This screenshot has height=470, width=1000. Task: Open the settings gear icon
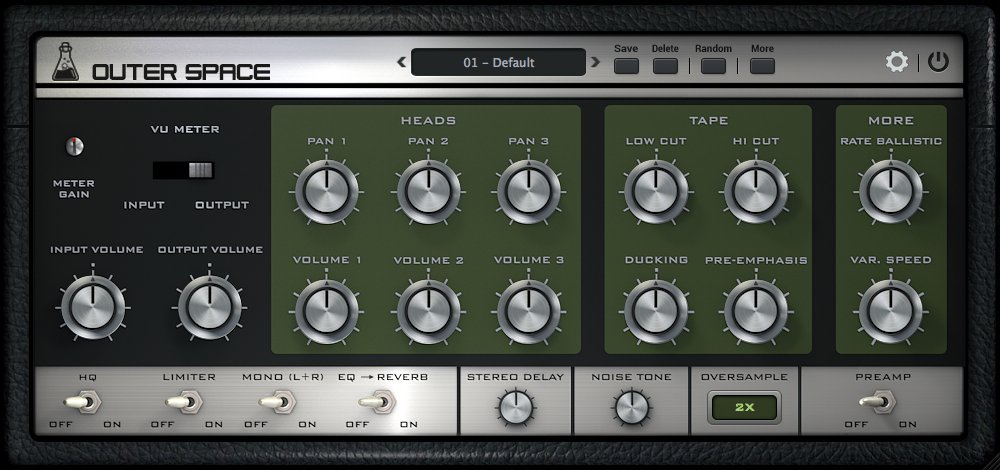[897, 62]
